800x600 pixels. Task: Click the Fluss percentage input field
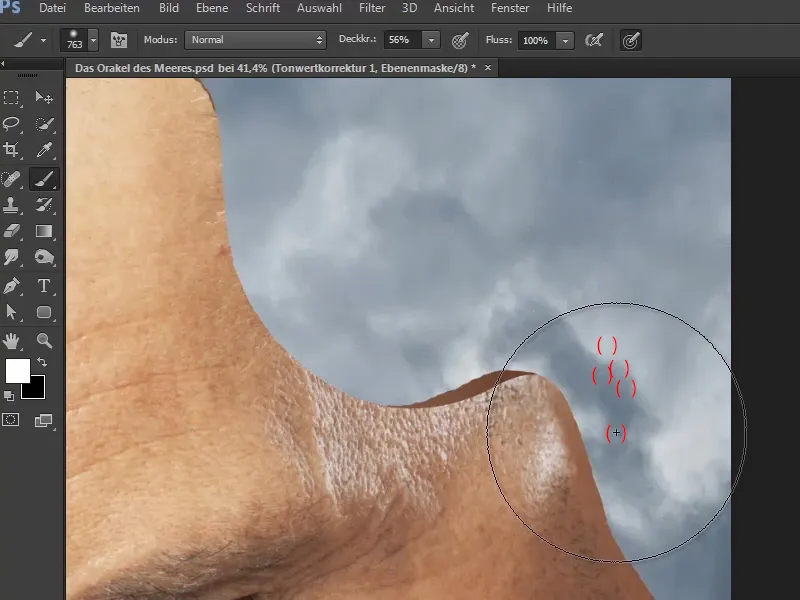[535, 40]
